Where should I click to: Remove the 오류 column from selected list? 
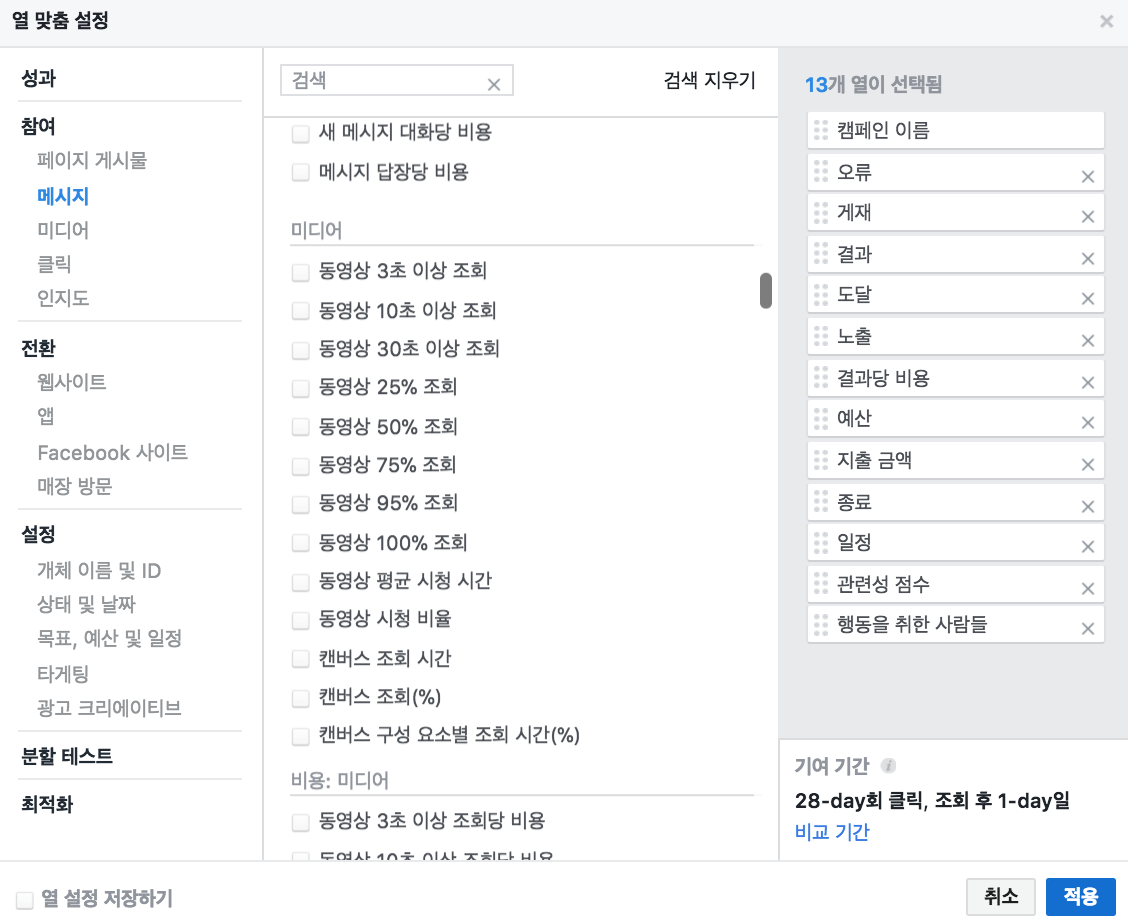click(1087, 173)
